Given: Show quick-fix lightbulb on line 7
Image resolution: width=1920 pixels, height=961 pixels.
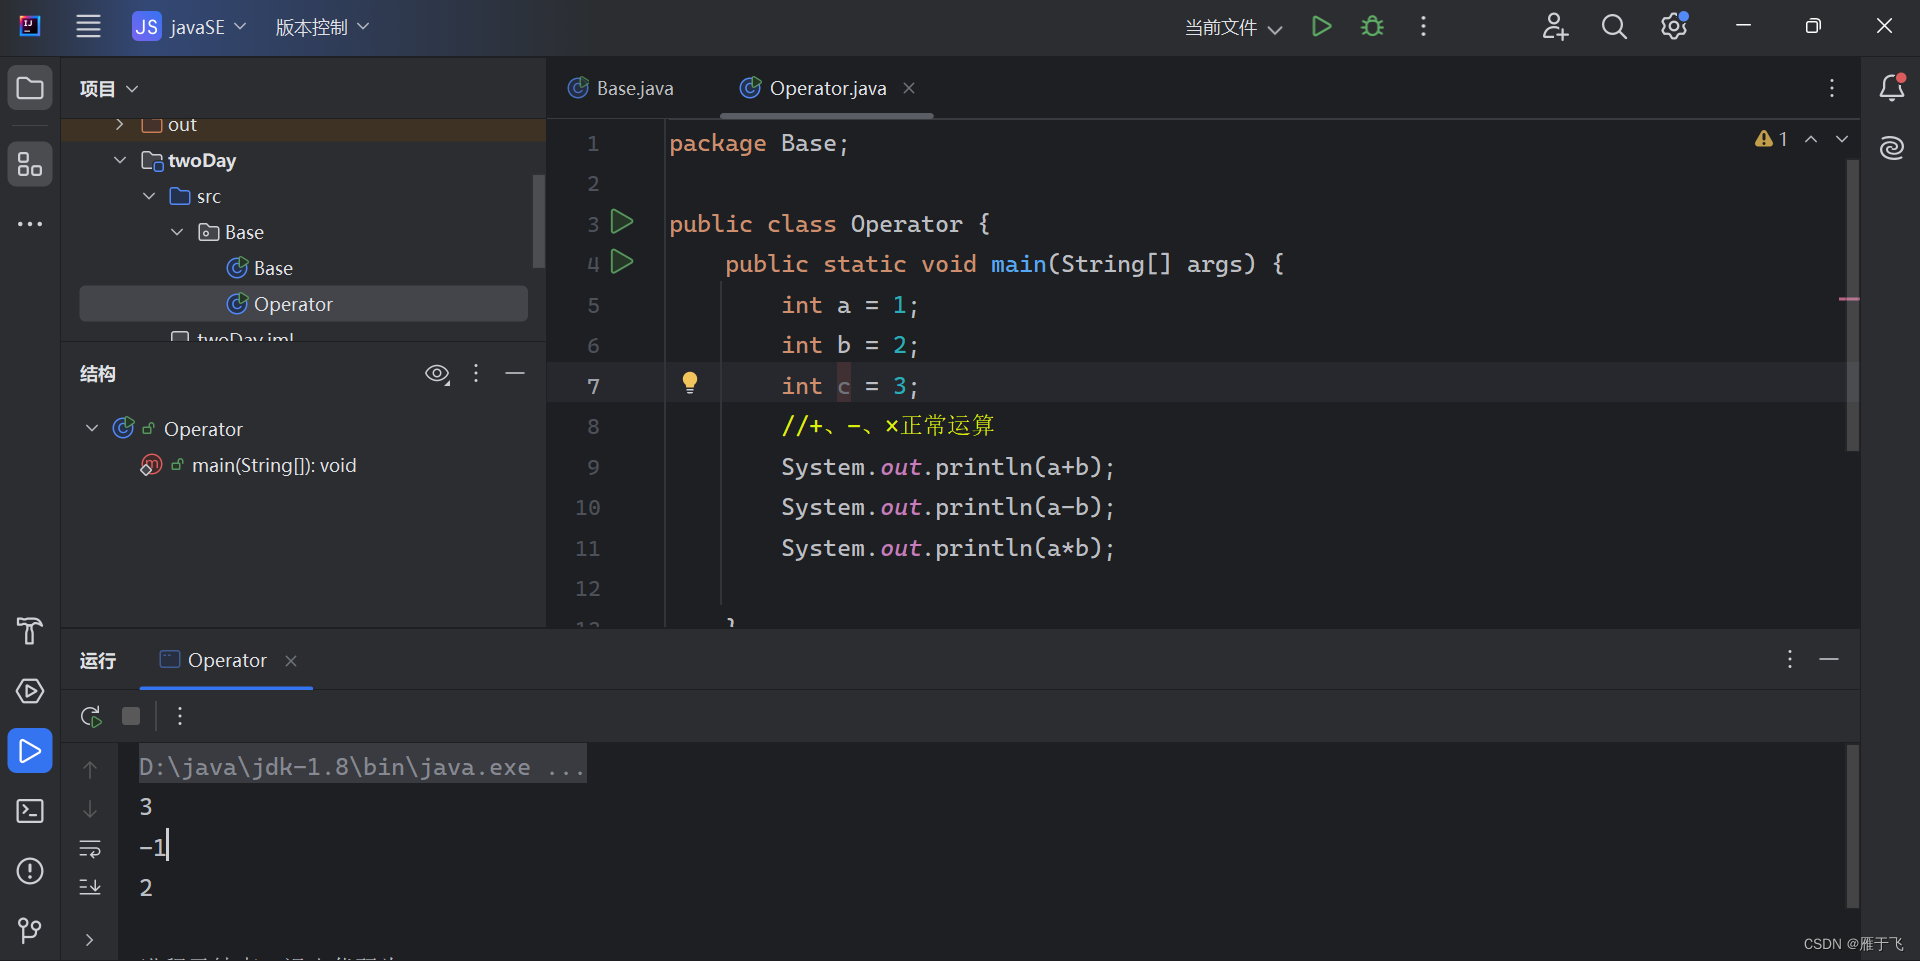Looking at the screenshot, I should (690, 383).
